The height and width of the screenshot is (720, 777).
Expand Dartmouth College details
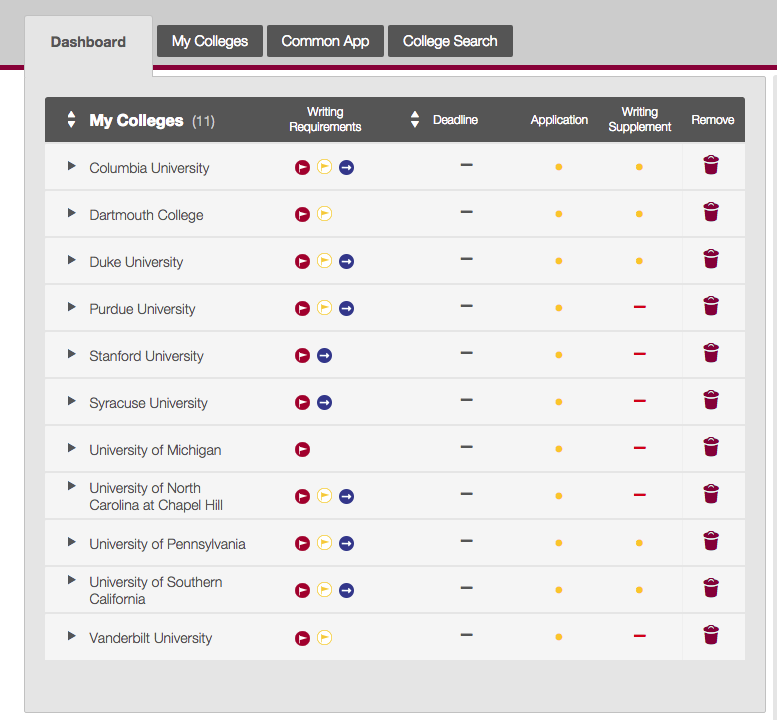(x=72, y=213)
